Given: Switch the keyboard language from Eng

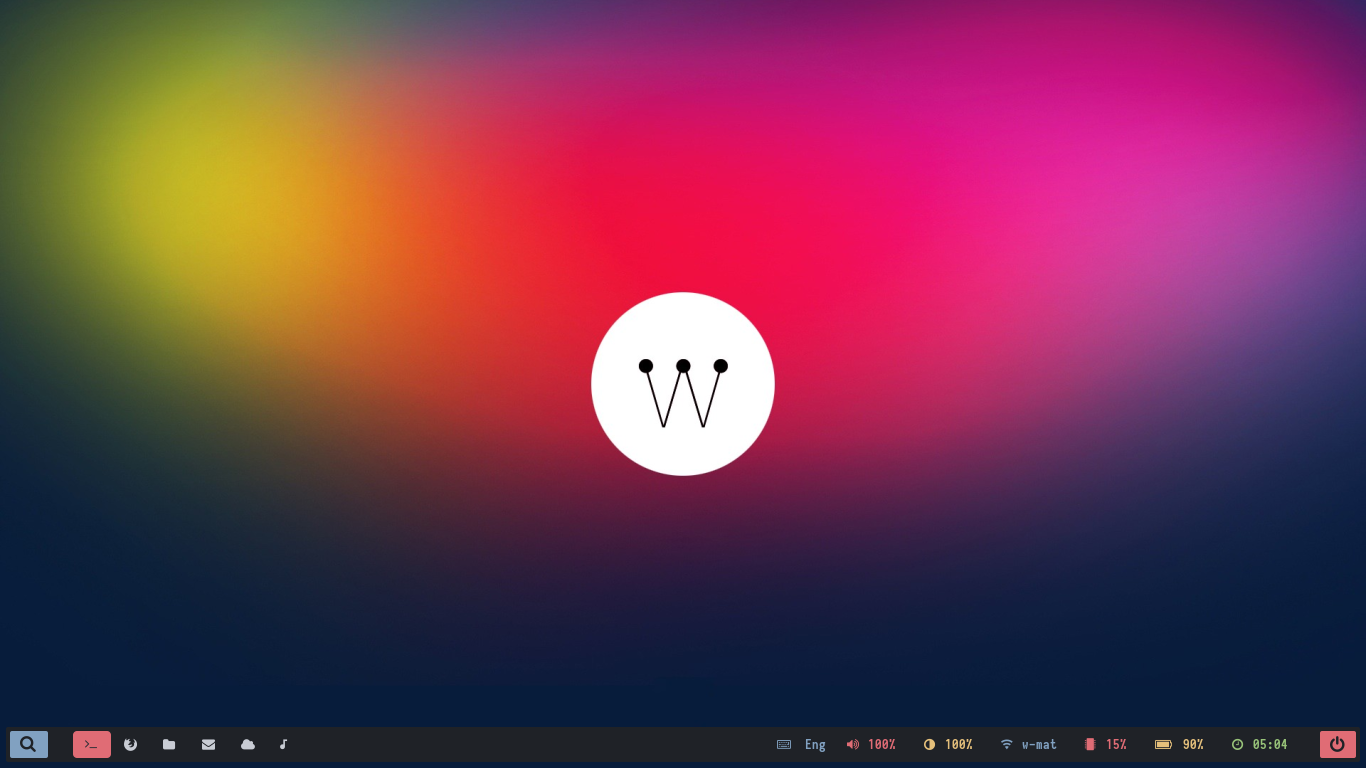Looking at the screenshot, I should click(815, 744).
